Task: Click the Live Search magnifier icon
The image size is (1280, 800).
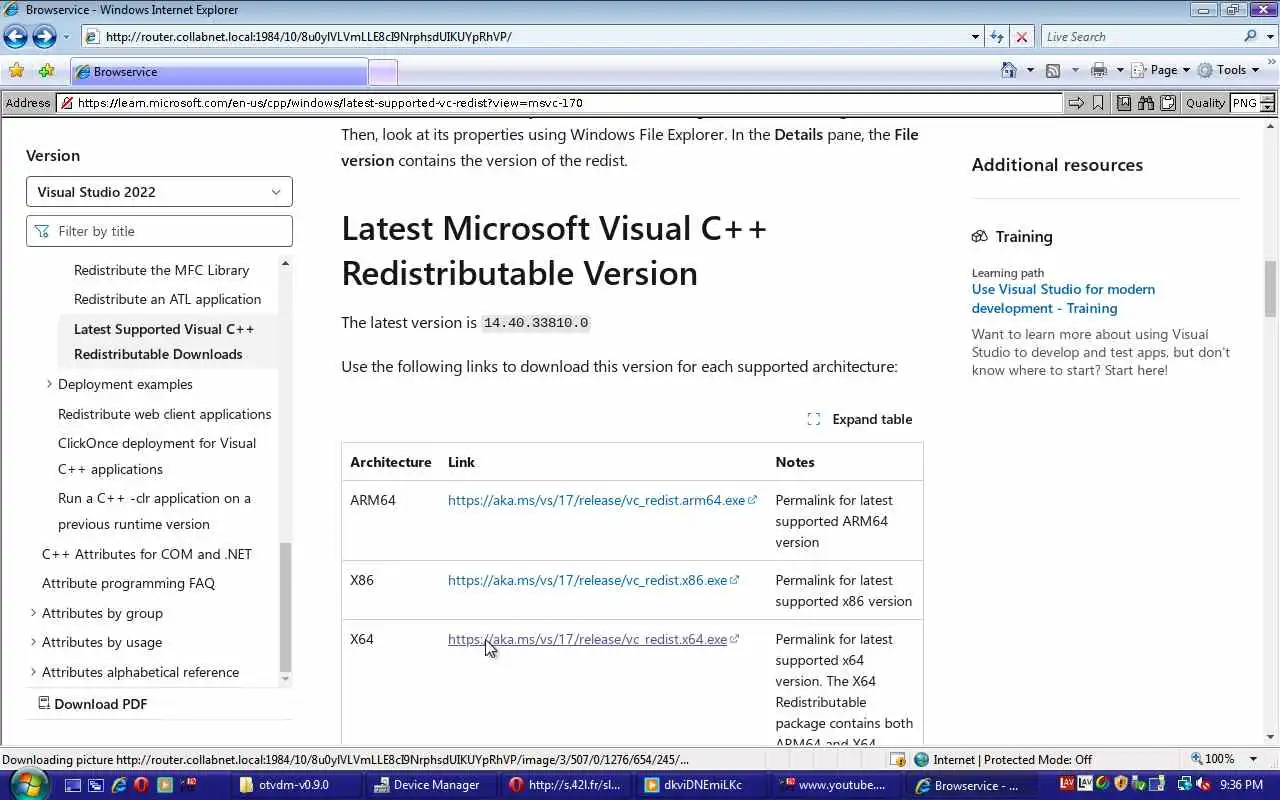Action: (x=1250, y=36)
